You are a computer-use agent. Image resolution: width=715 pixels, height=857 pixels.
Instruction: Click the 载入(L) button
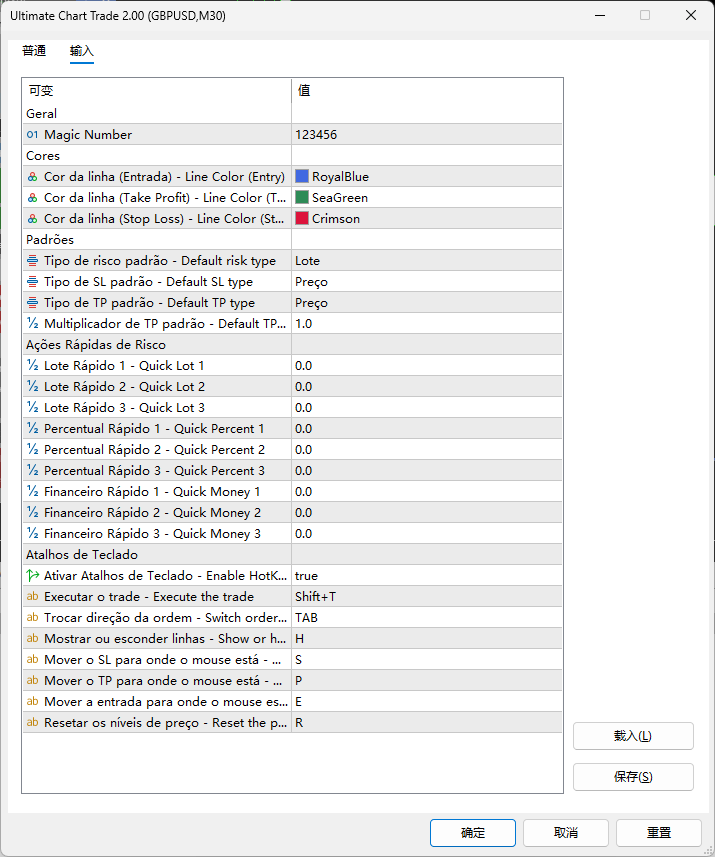(x=633, y=736)
